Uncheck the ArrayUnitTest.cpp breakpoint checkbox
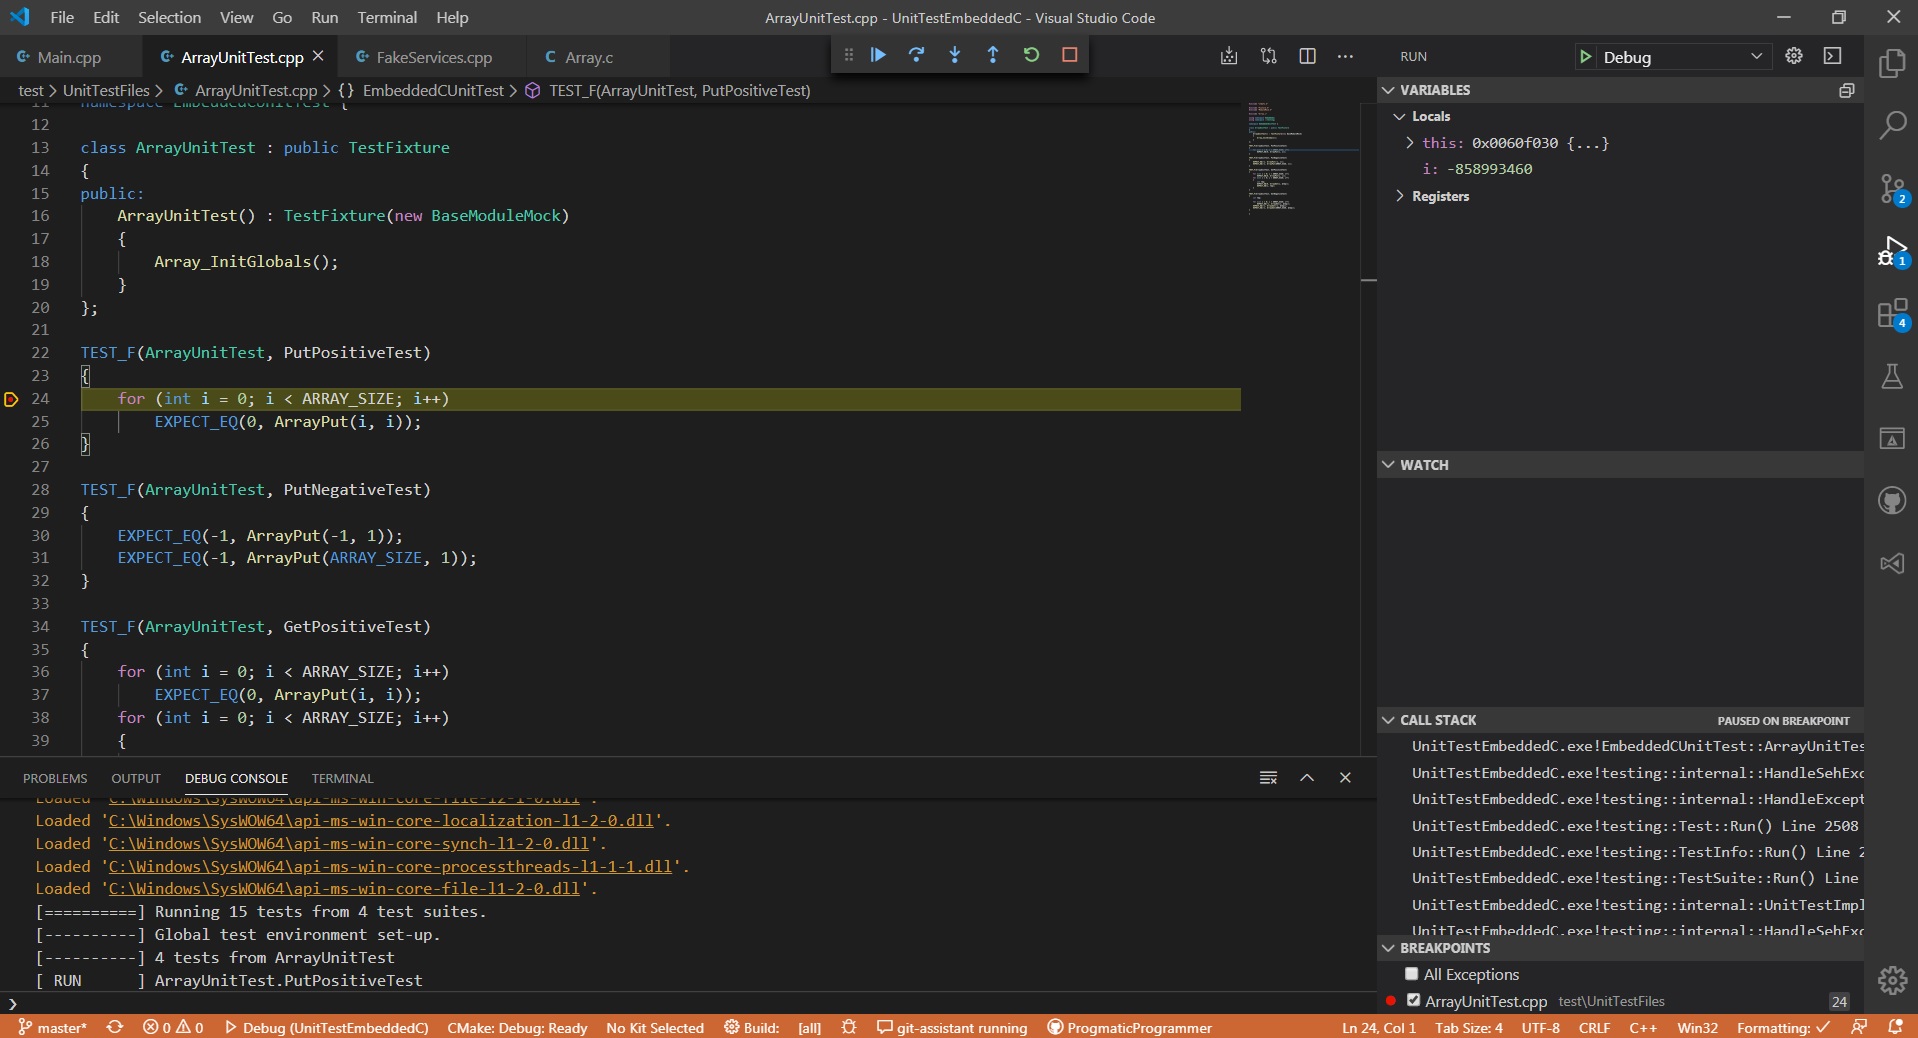The width and height of the screenshot is (1918, 1038). (1413, 1000)
